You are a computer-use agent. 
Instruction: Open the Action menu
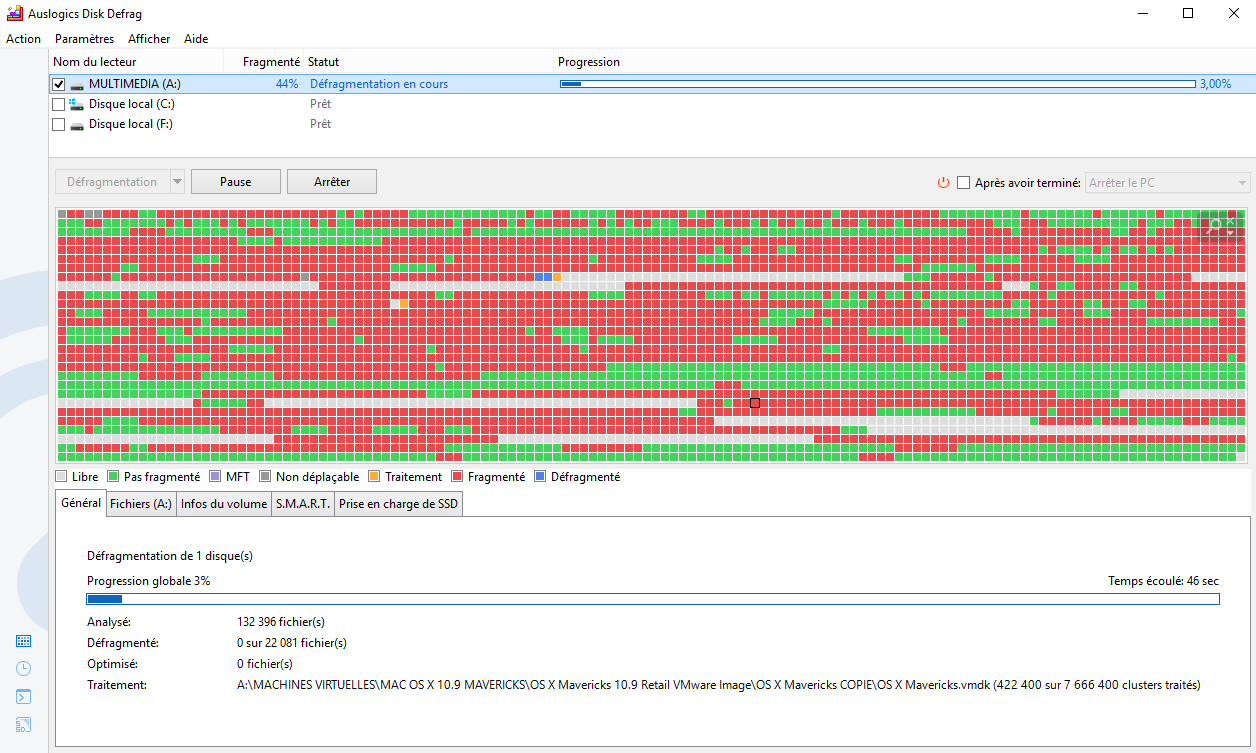point(23,39)
